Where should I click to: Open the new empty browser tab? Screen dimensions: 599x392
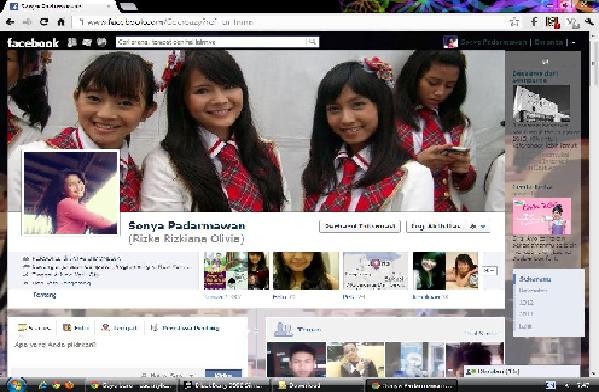[x=128, y=6]
